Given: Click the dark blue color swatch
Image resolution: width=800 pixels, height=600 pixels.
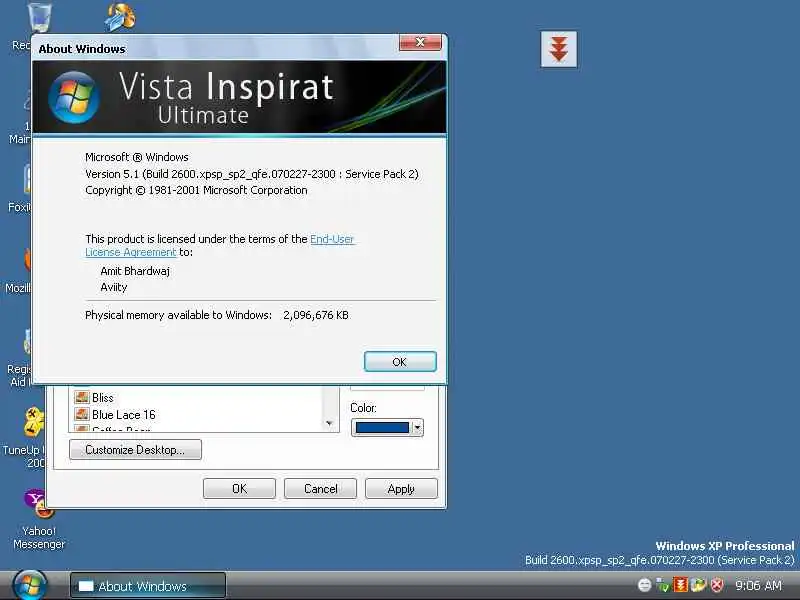Looking at the screenshot, I should click(x=382, y=428).
